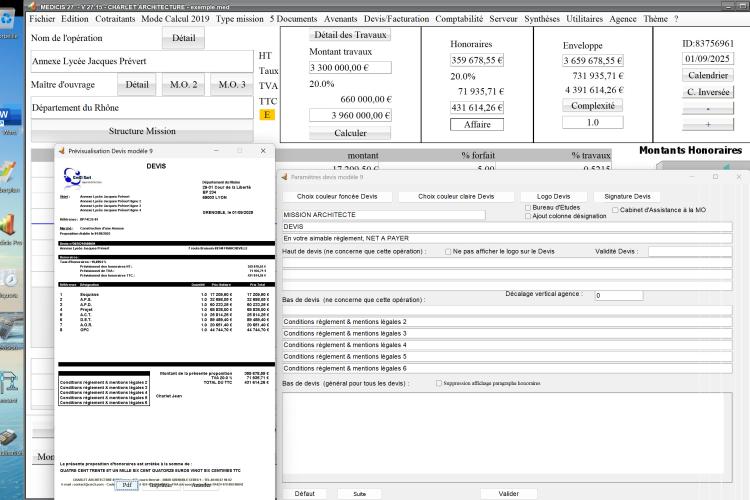Open the Synthèses menu
Image resolution: width=750 pixels, height=500 pixels.
click(542, 19)
